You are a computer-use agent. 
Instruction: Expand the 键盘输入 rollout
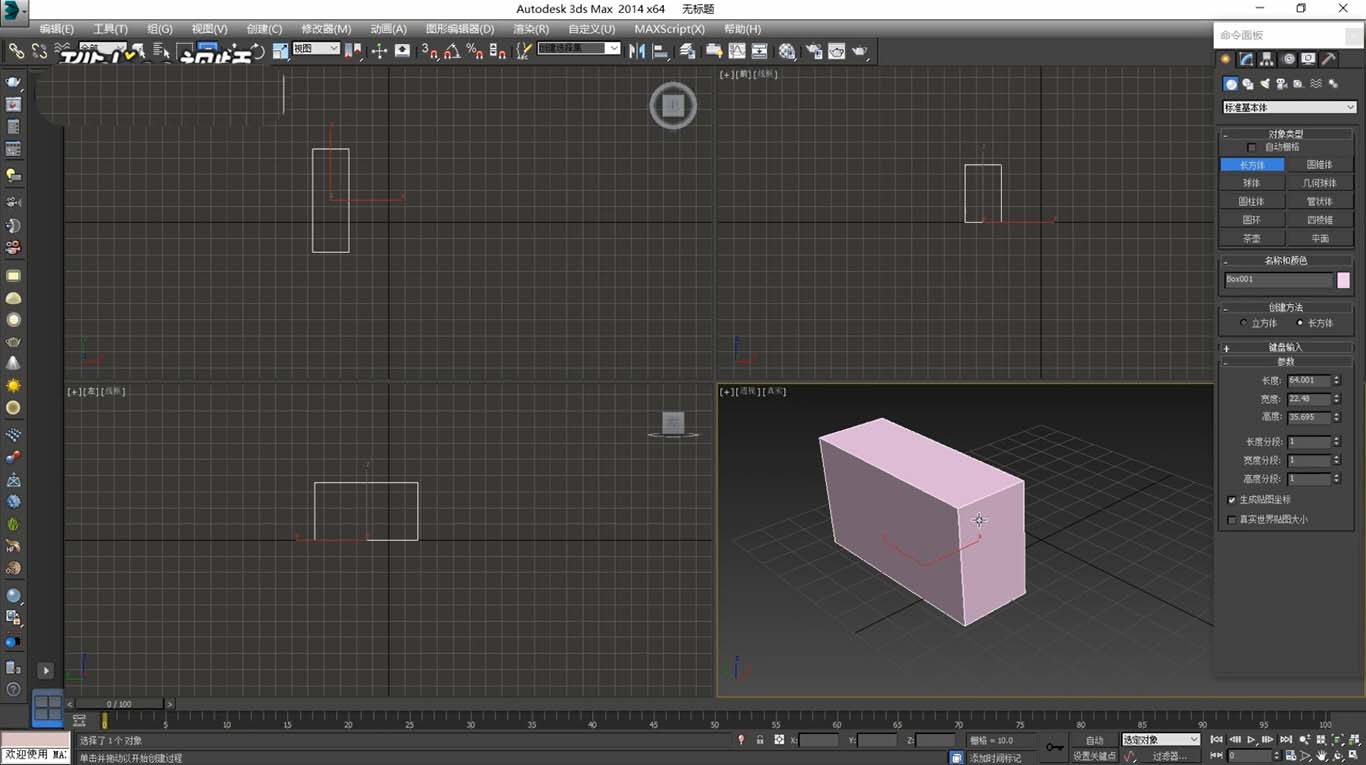click(1285, 347)
